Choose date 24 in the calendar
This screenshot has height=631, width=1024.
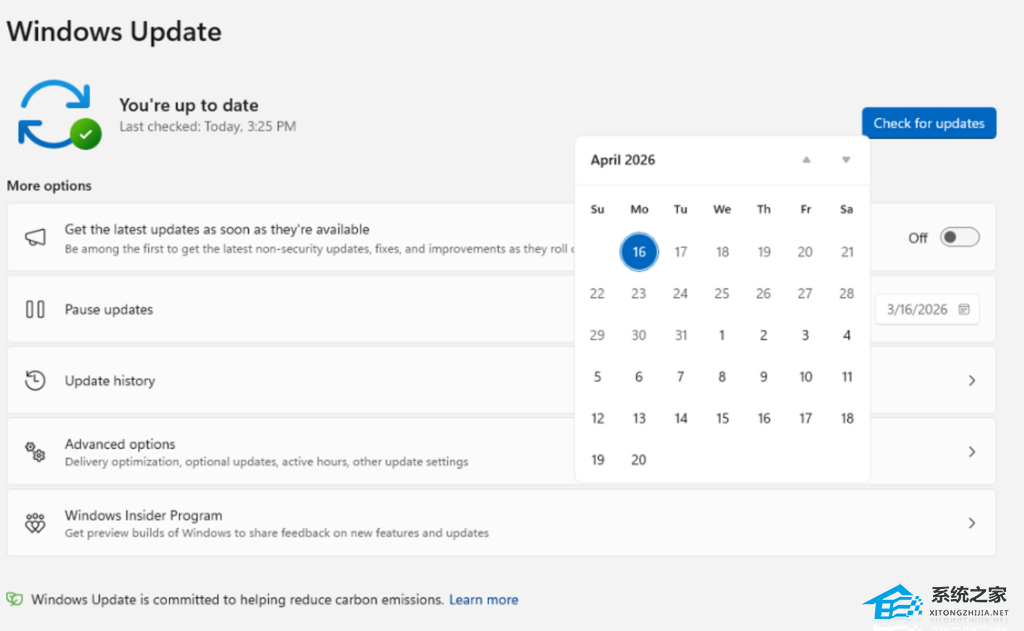680,293
